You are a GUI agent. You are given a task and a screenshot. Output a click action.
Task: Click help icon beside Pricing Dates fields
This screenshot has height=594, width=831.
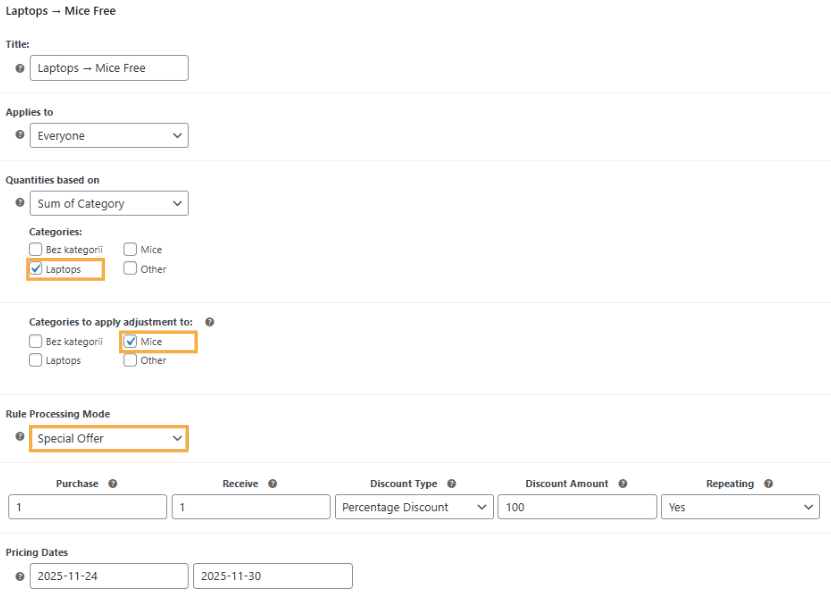point(20,576)
